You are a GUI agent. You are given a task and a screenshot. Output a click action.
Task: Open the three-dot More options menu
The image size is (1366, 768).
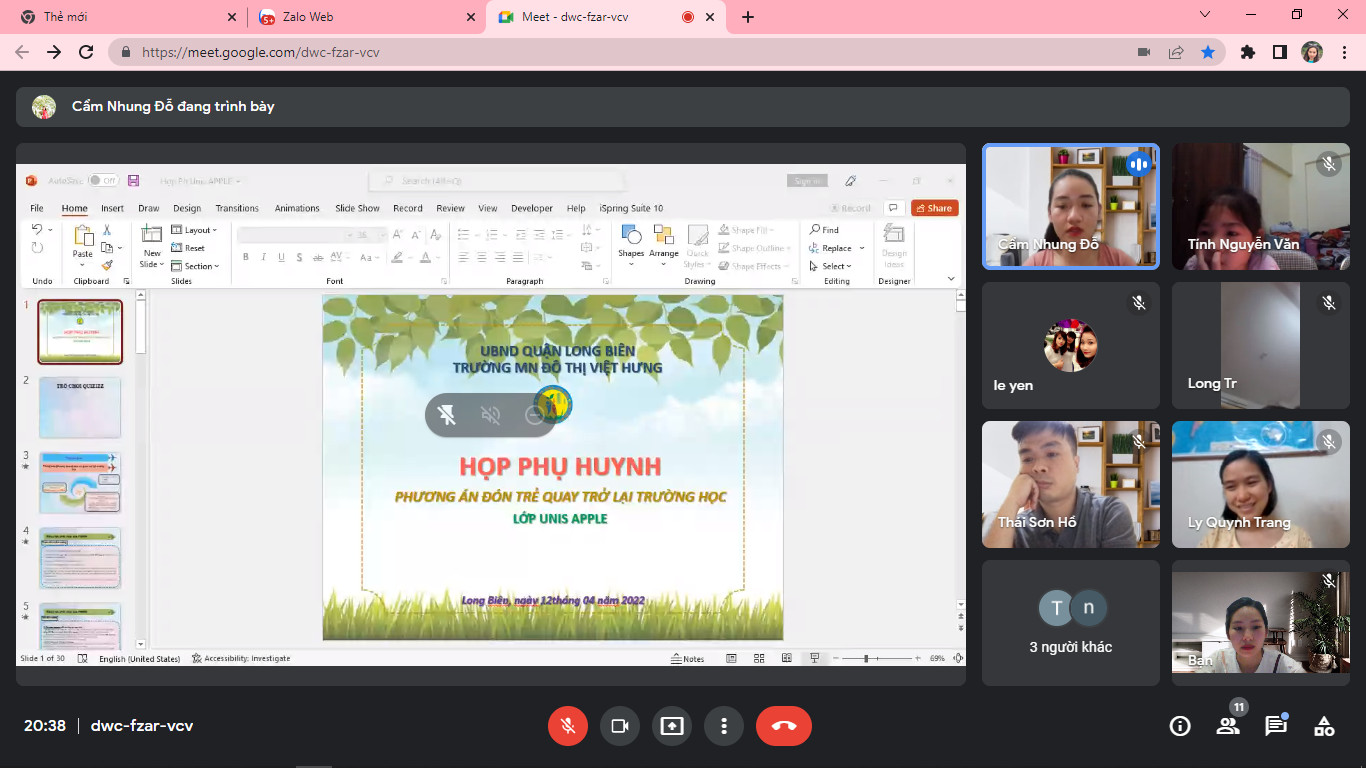[x=724, y=726]
